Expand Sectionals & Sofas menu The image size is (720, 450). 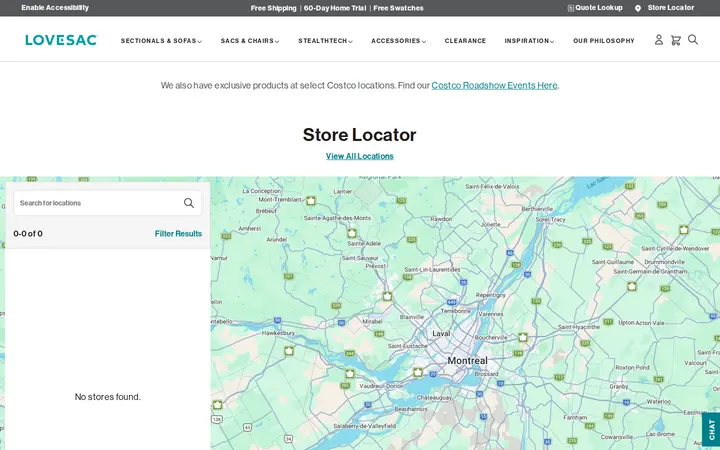pyautogui.click(x=161, y=41)
